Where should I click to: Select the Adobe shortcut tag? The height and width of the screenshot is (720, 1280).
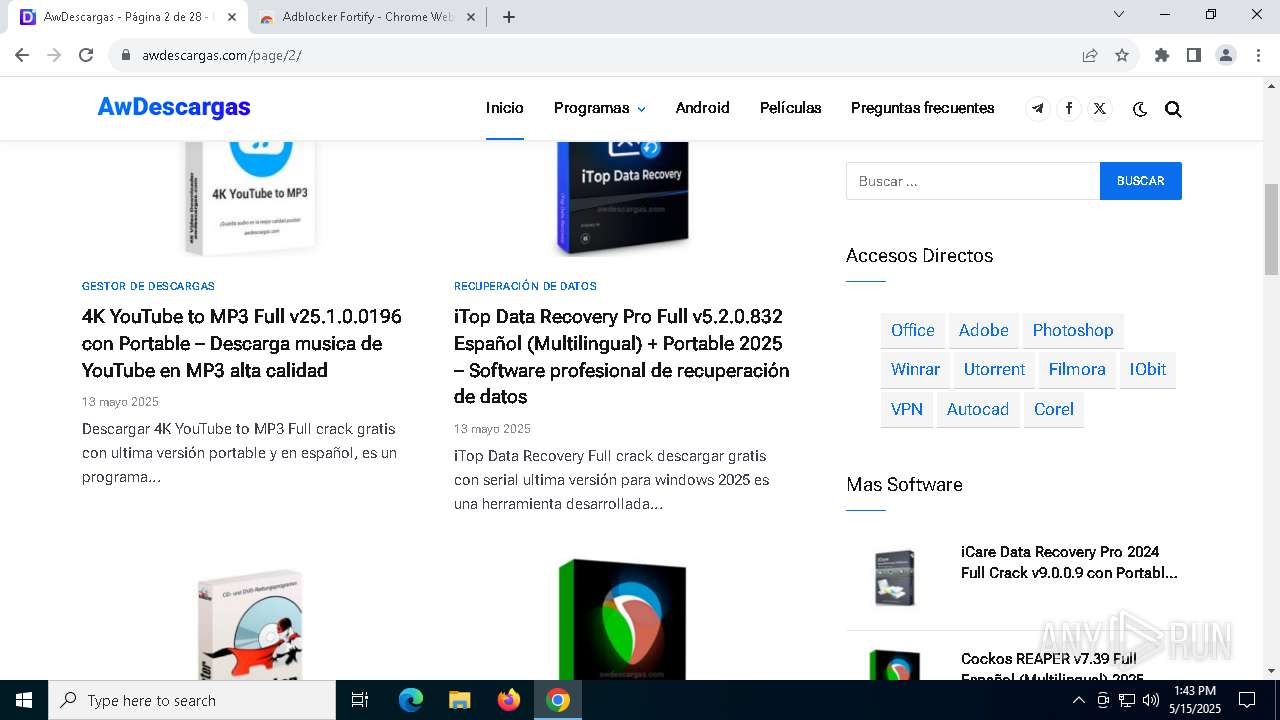984,330
